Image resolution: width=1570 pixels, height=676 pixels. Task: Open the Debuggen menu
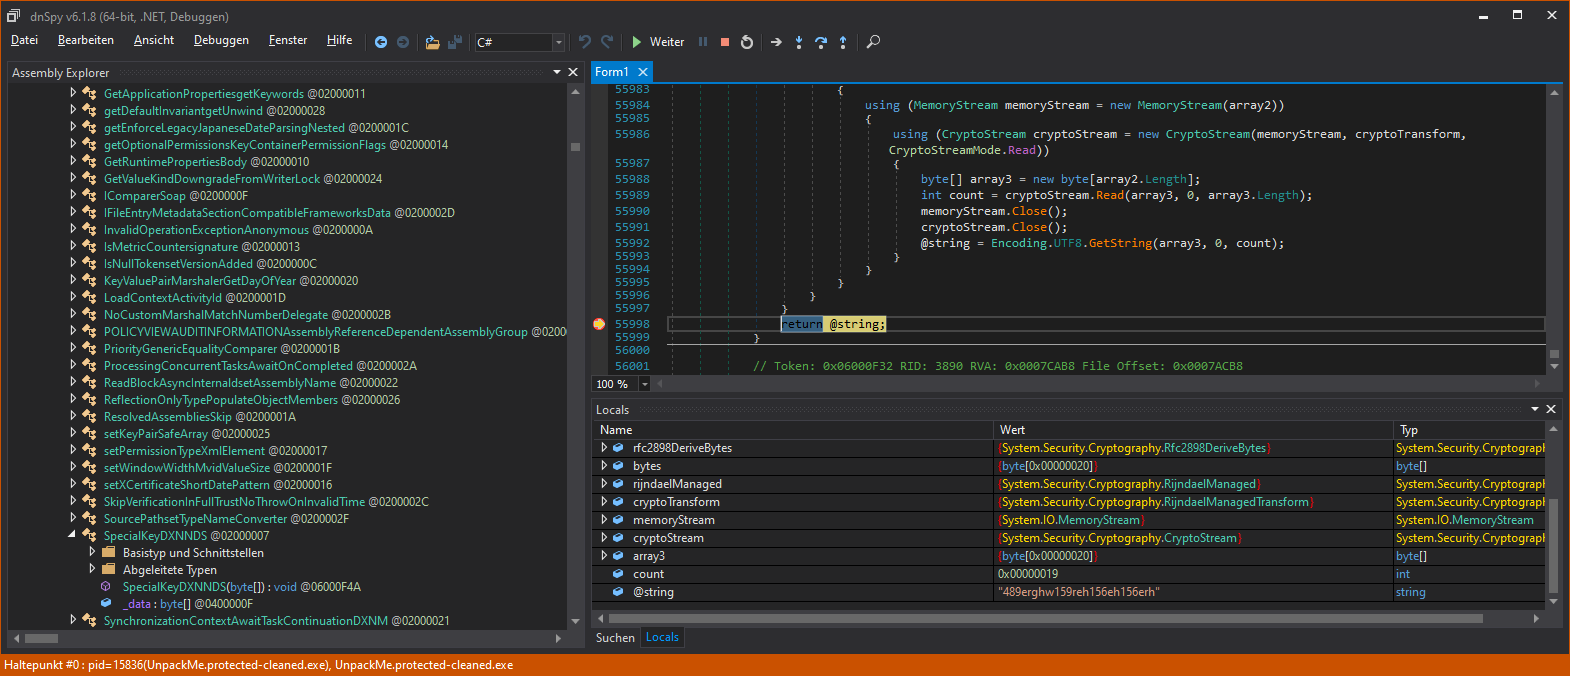pos(221,40)
